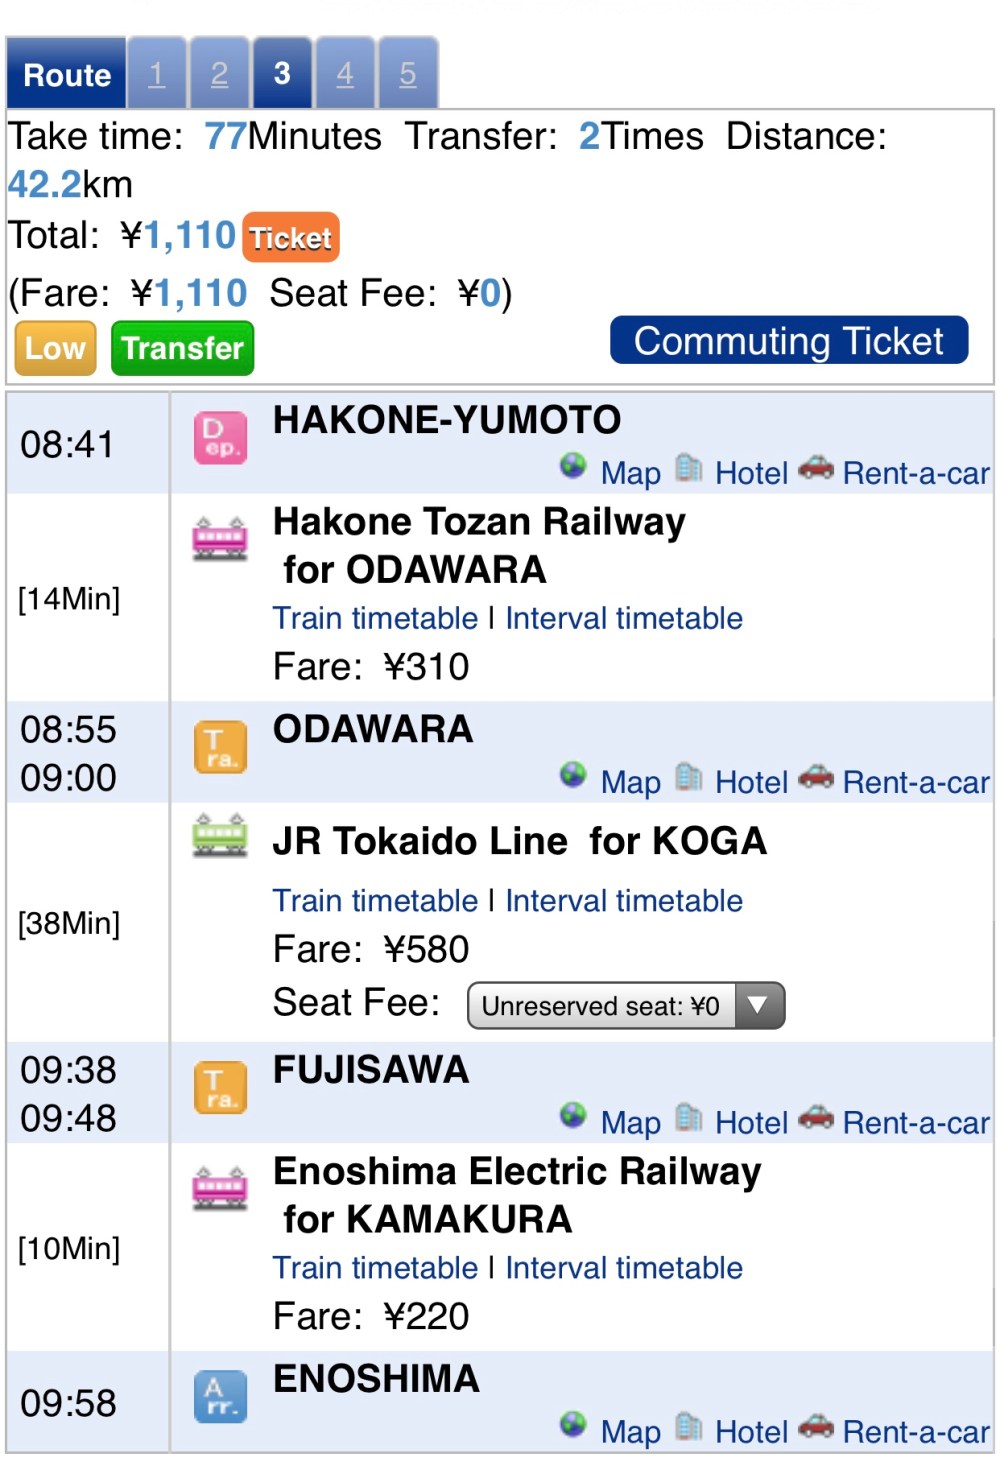
Task: Click the Tra. transfer icon at Odawara
Action: coord(220,748)
